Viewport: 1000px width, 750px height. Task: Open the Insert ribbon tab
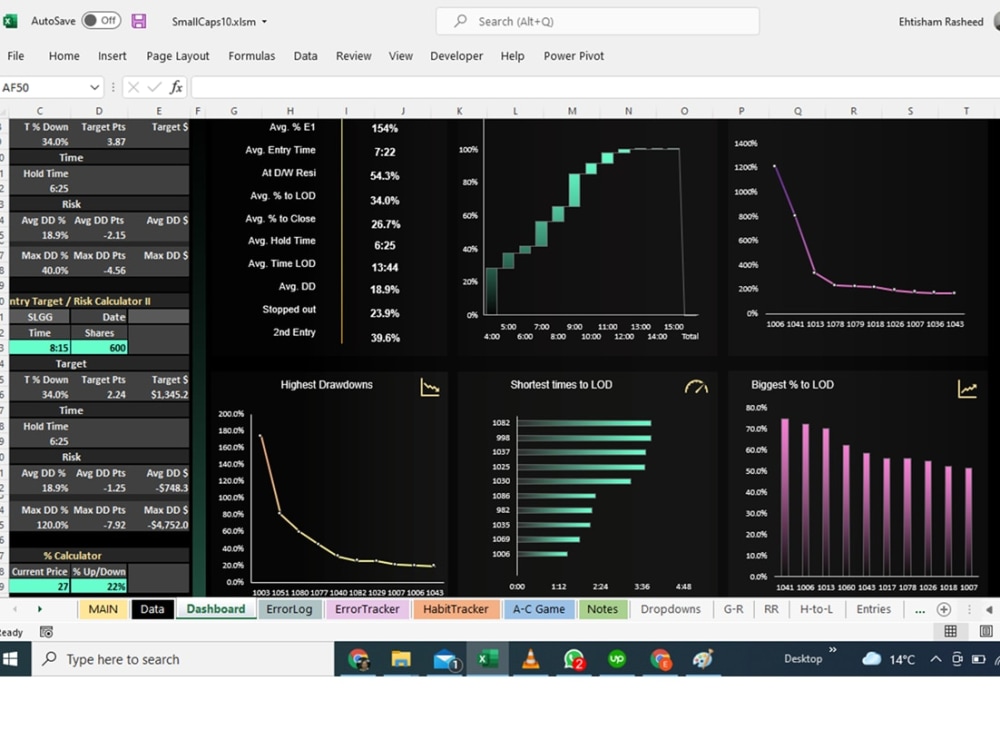pyautogui.click(x=112, y=56)
